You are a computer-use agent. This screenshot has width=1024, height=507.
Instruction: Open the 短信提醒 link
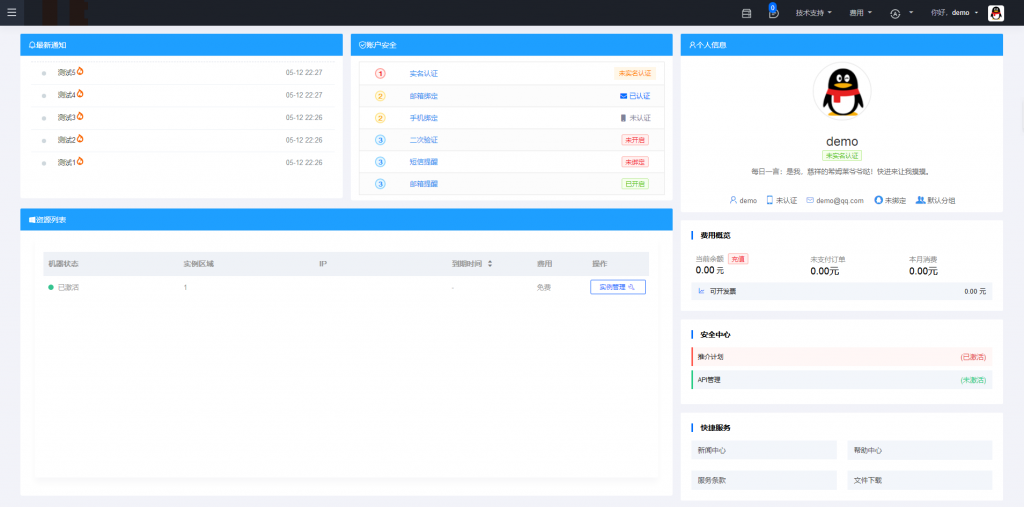click(423, 162)
